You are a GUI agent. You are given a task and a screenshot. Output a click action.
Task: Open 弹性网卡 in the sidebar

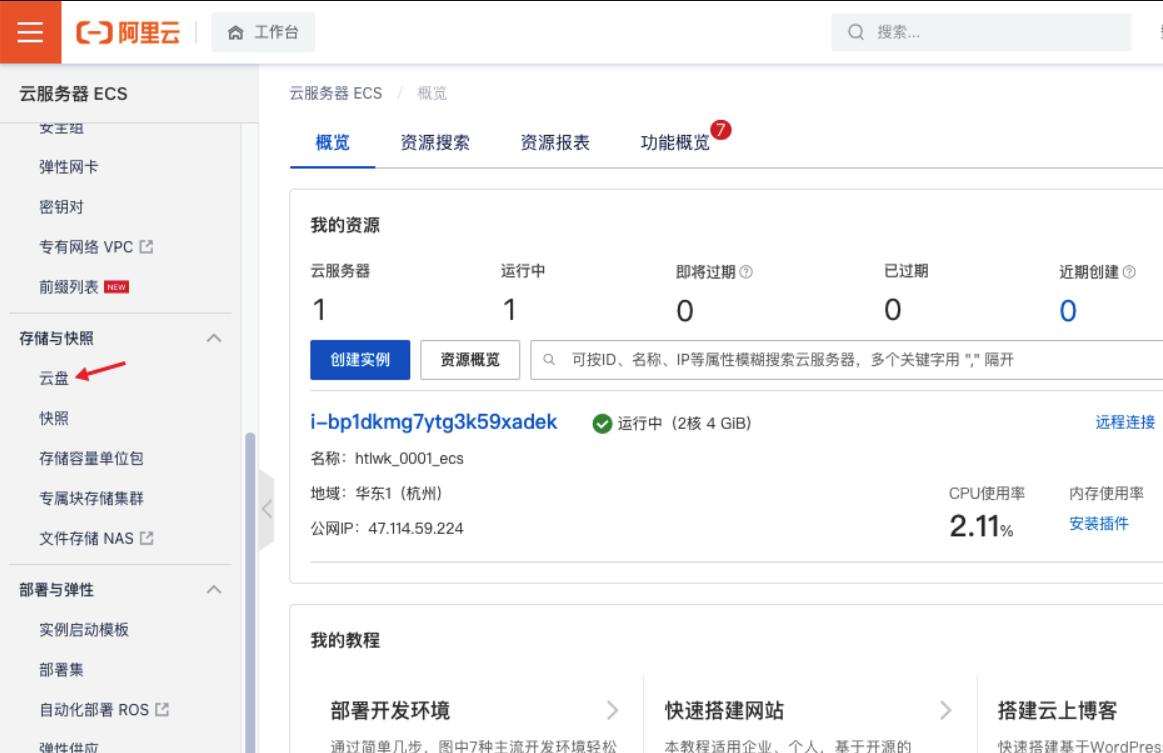68,167
